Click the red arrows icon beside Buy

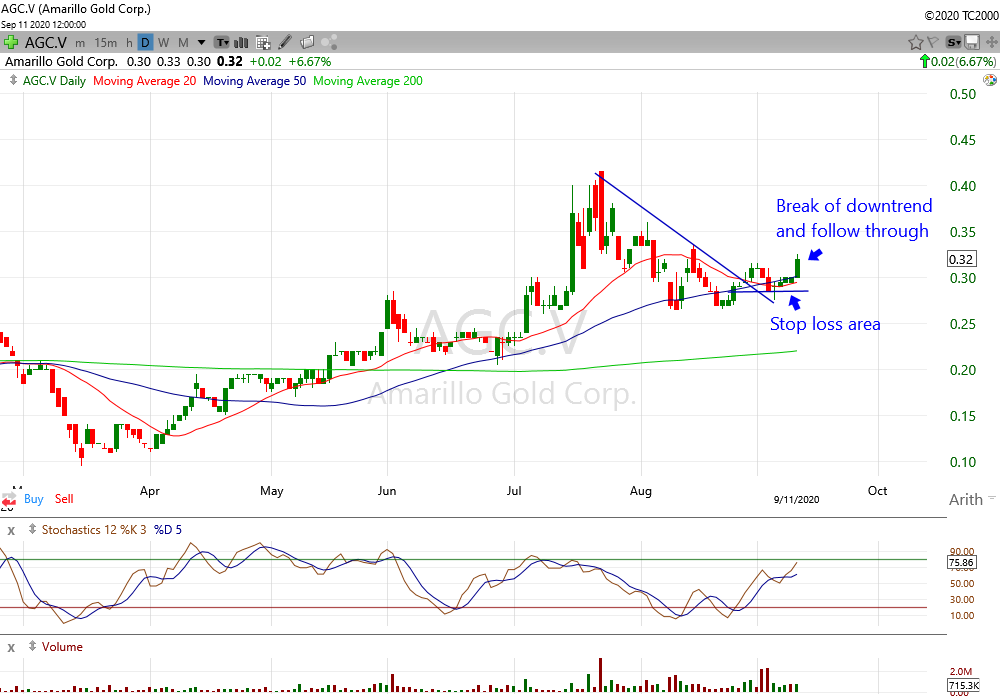(9, 500)
